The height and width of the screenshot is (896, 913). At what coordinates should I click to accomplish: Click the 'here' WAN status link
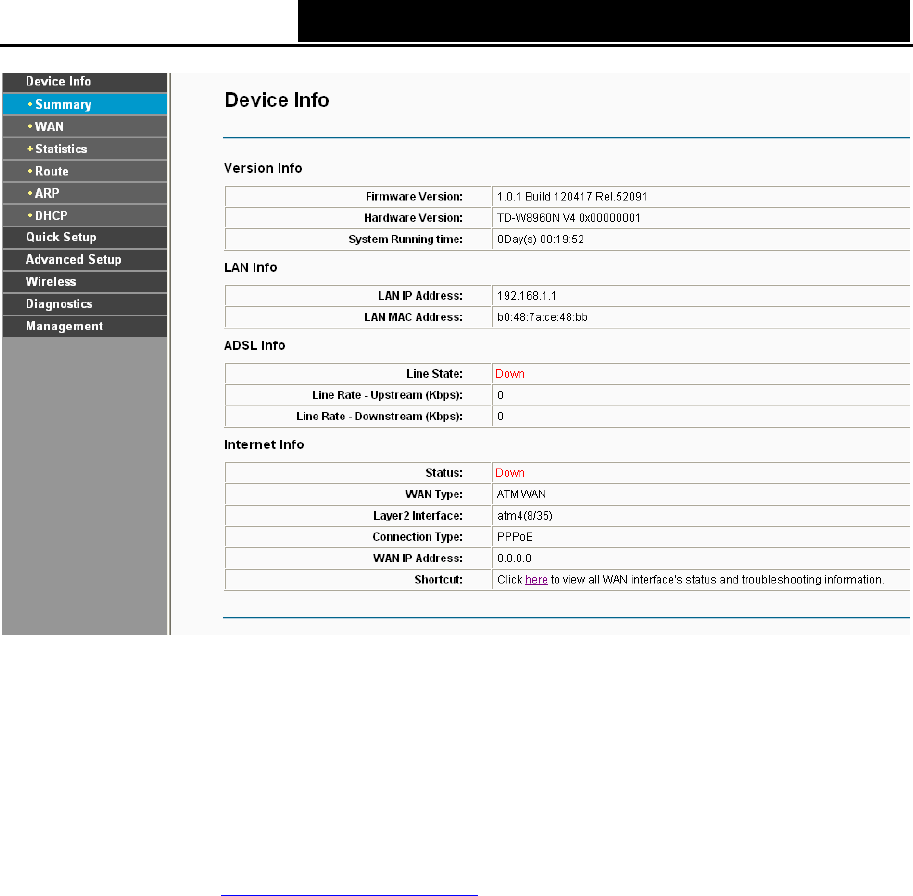tap(536, 580)
